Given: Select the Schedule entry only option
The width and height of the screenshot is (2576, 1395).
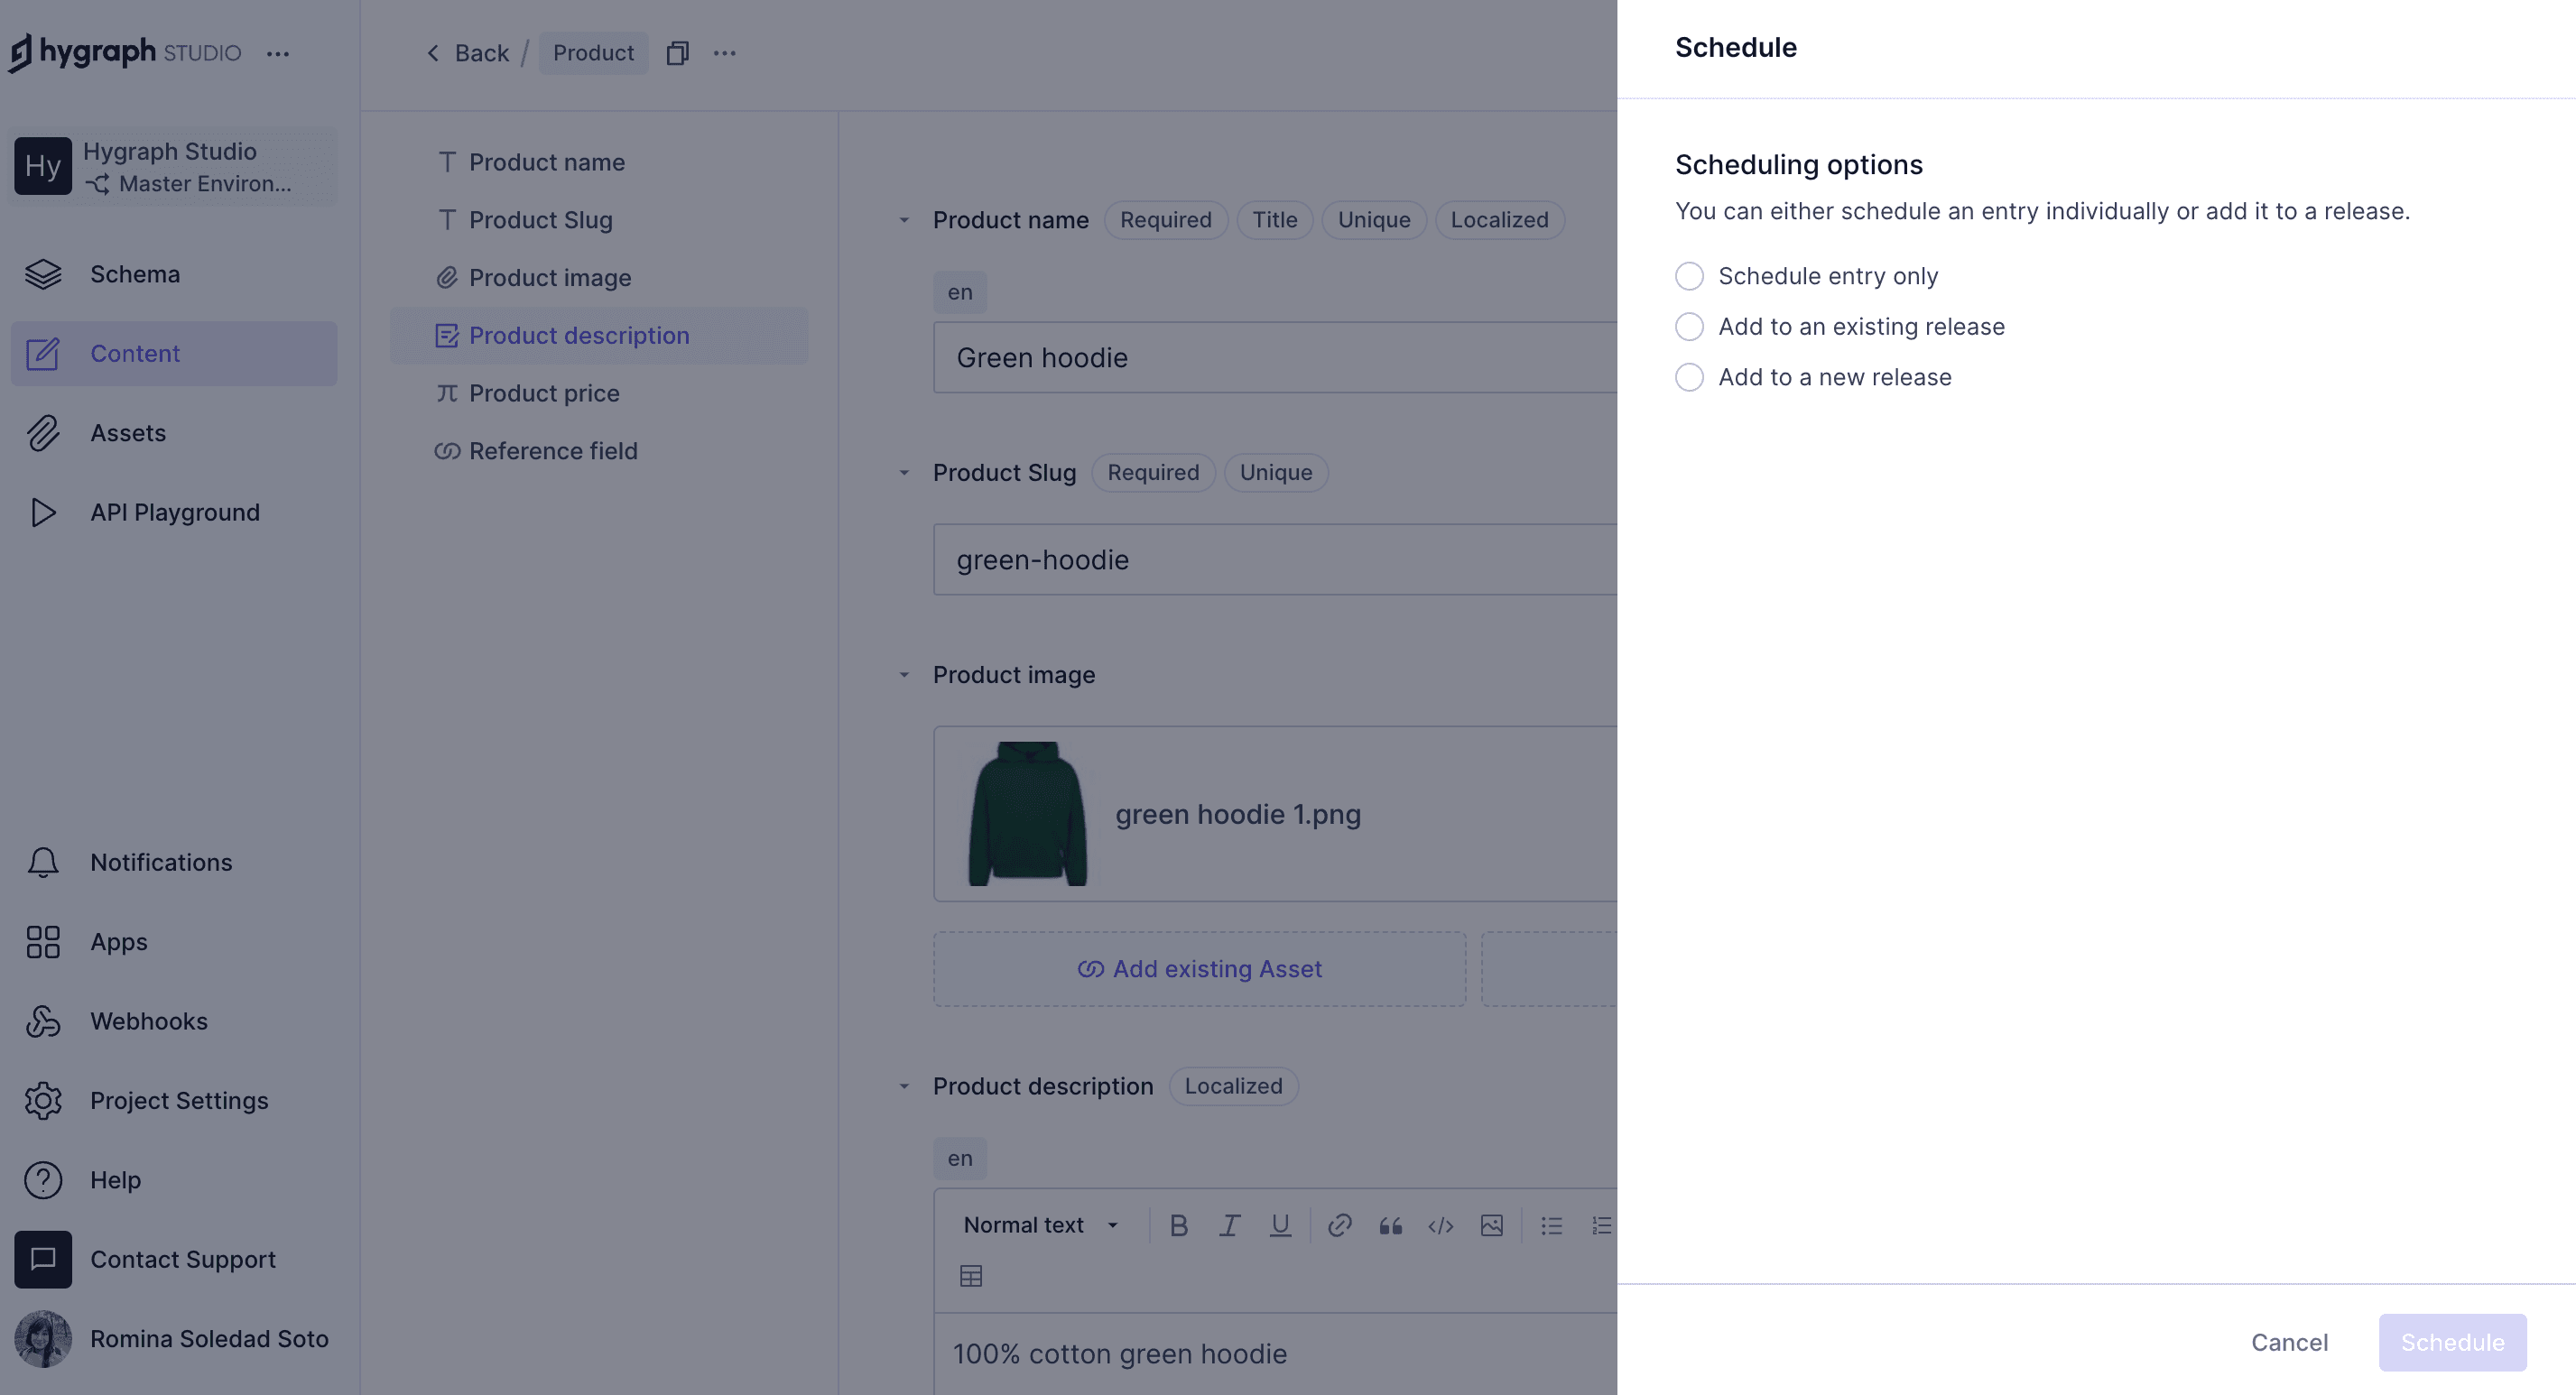Looking at the screenshot, I should 1689,276.
